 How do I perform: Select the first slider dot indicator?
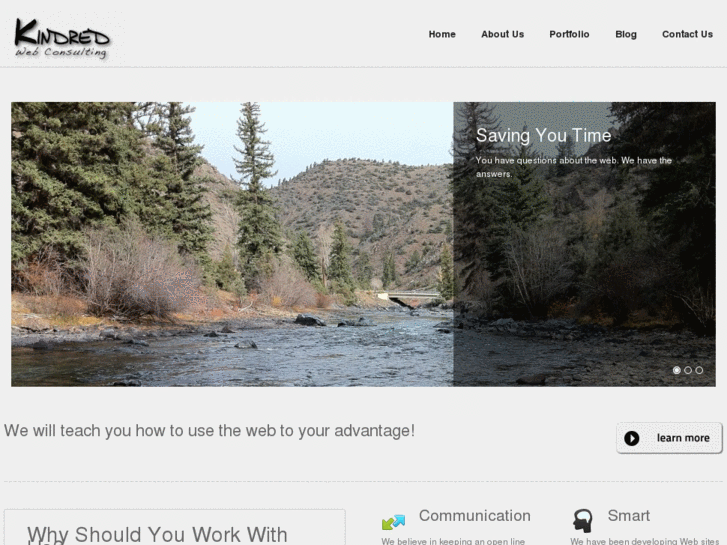[676, 370]
